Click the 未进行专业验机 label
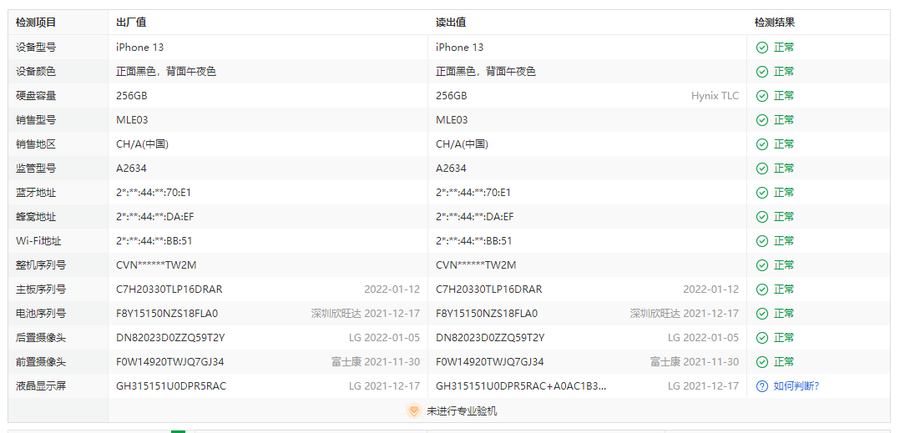This screenshot has width=900, height=433. click(x=461, y=411)
